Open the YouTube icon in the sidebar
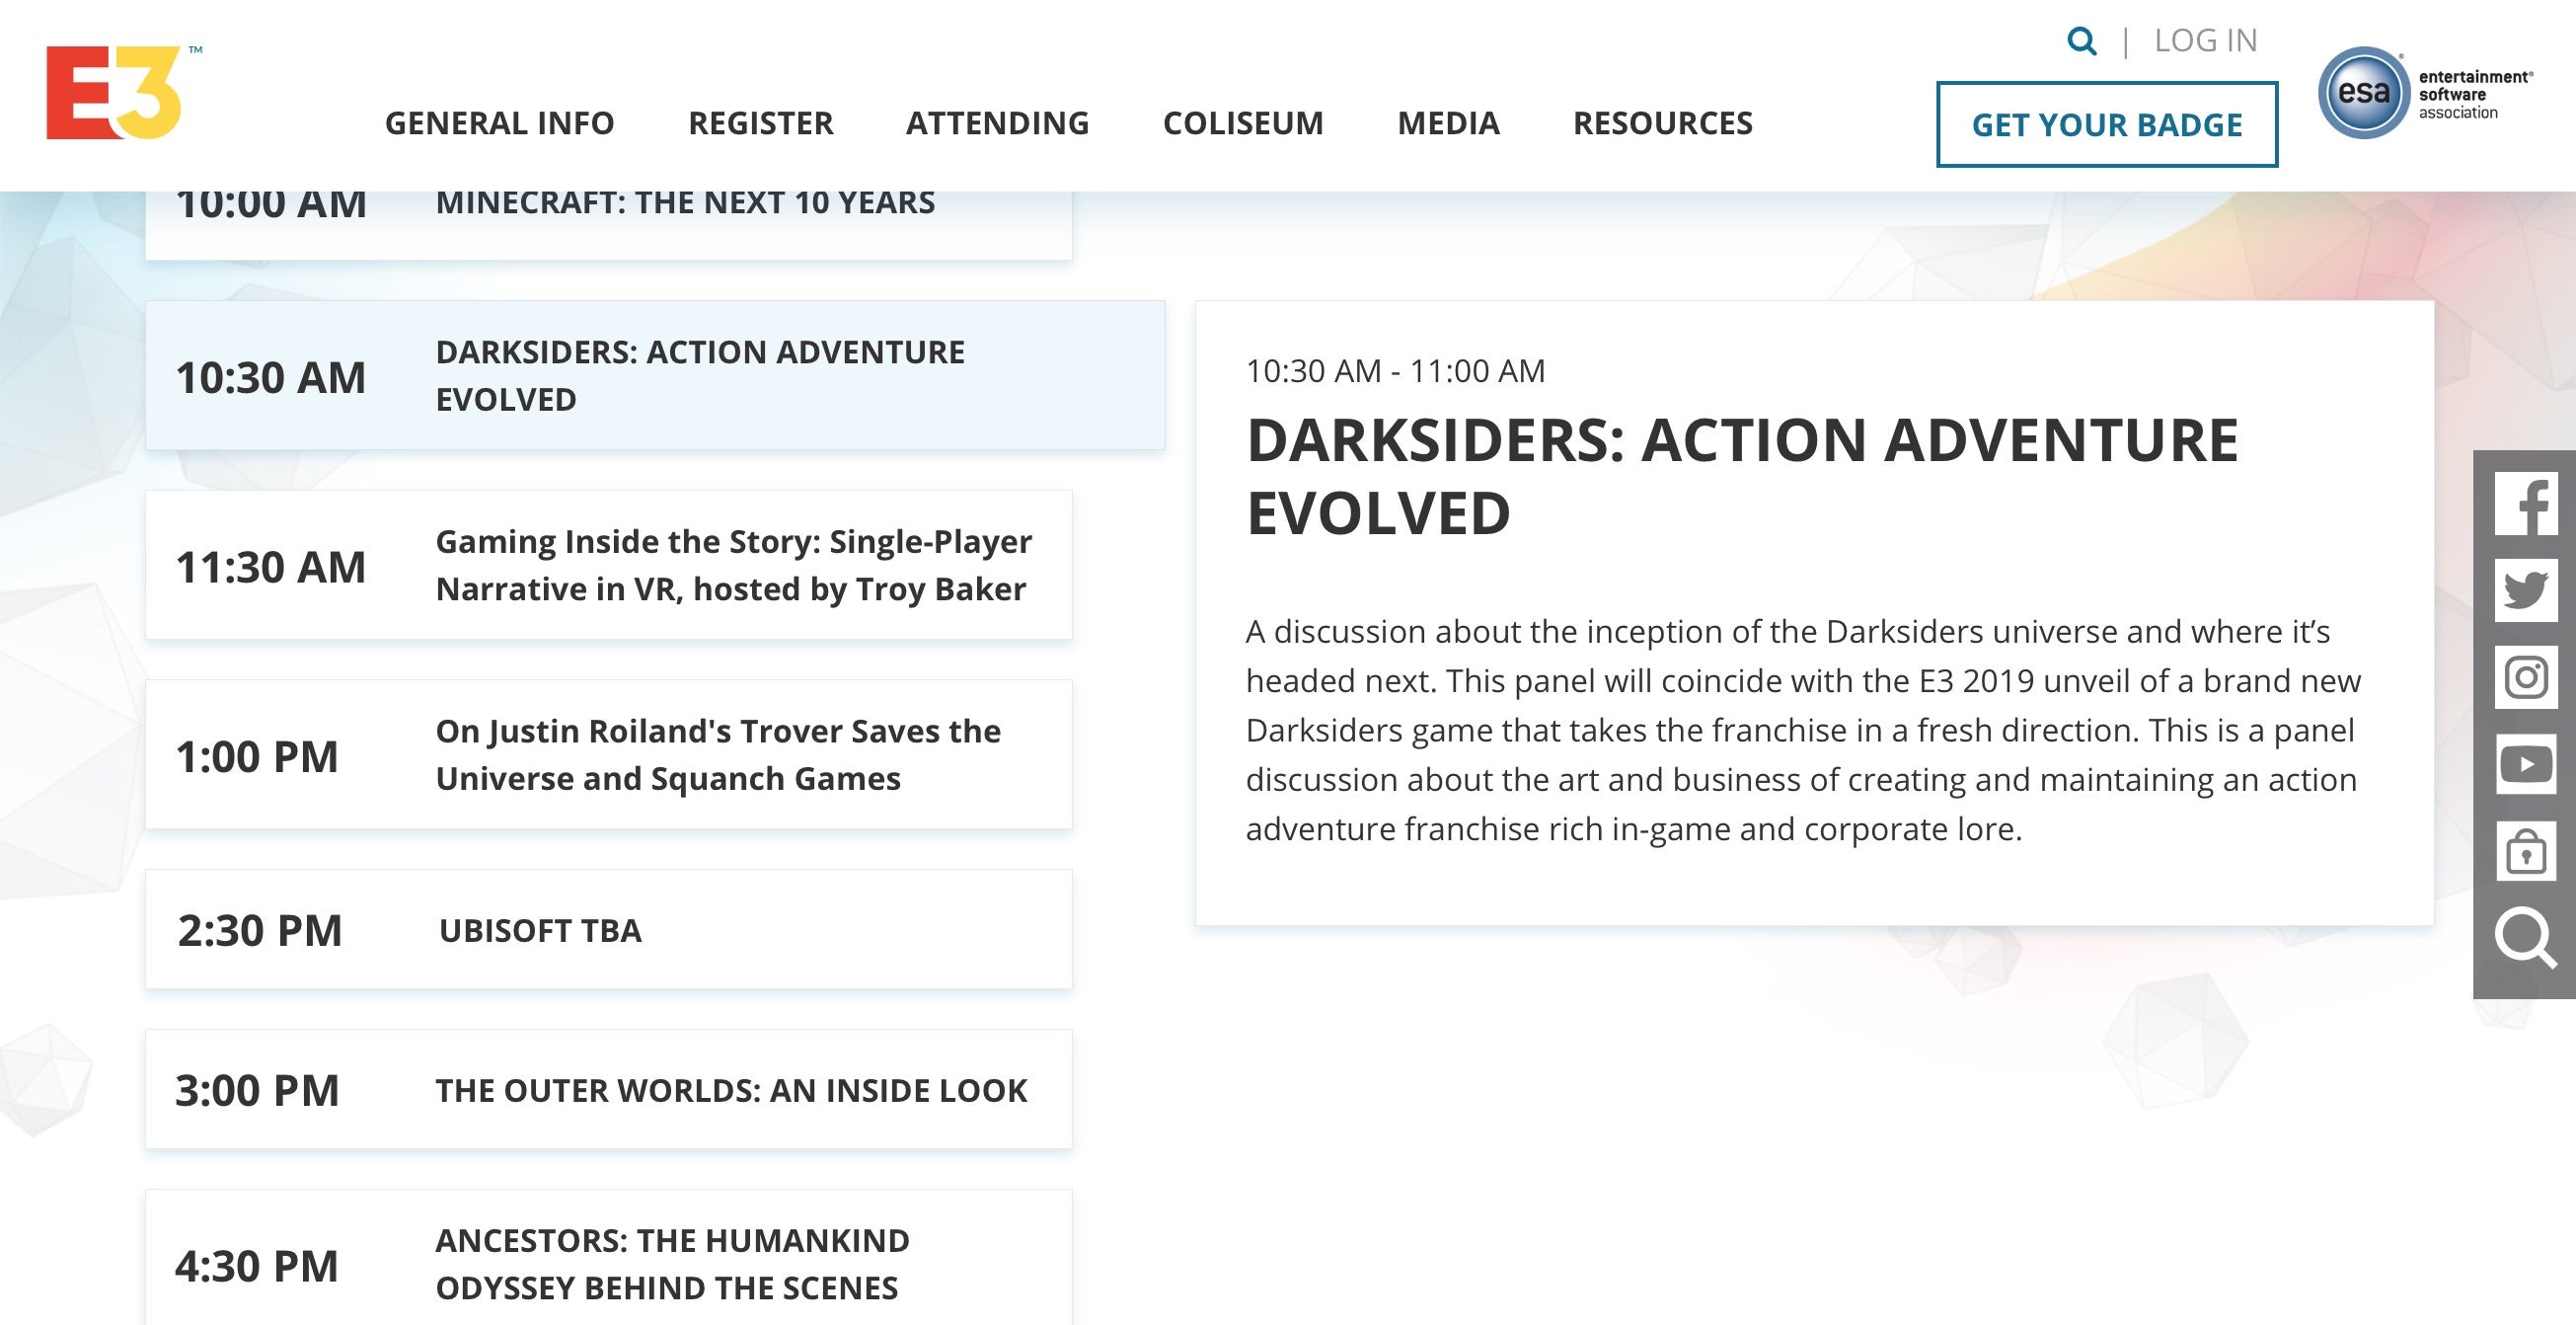The image size is (2576, 1325). tap(2526, 764)
